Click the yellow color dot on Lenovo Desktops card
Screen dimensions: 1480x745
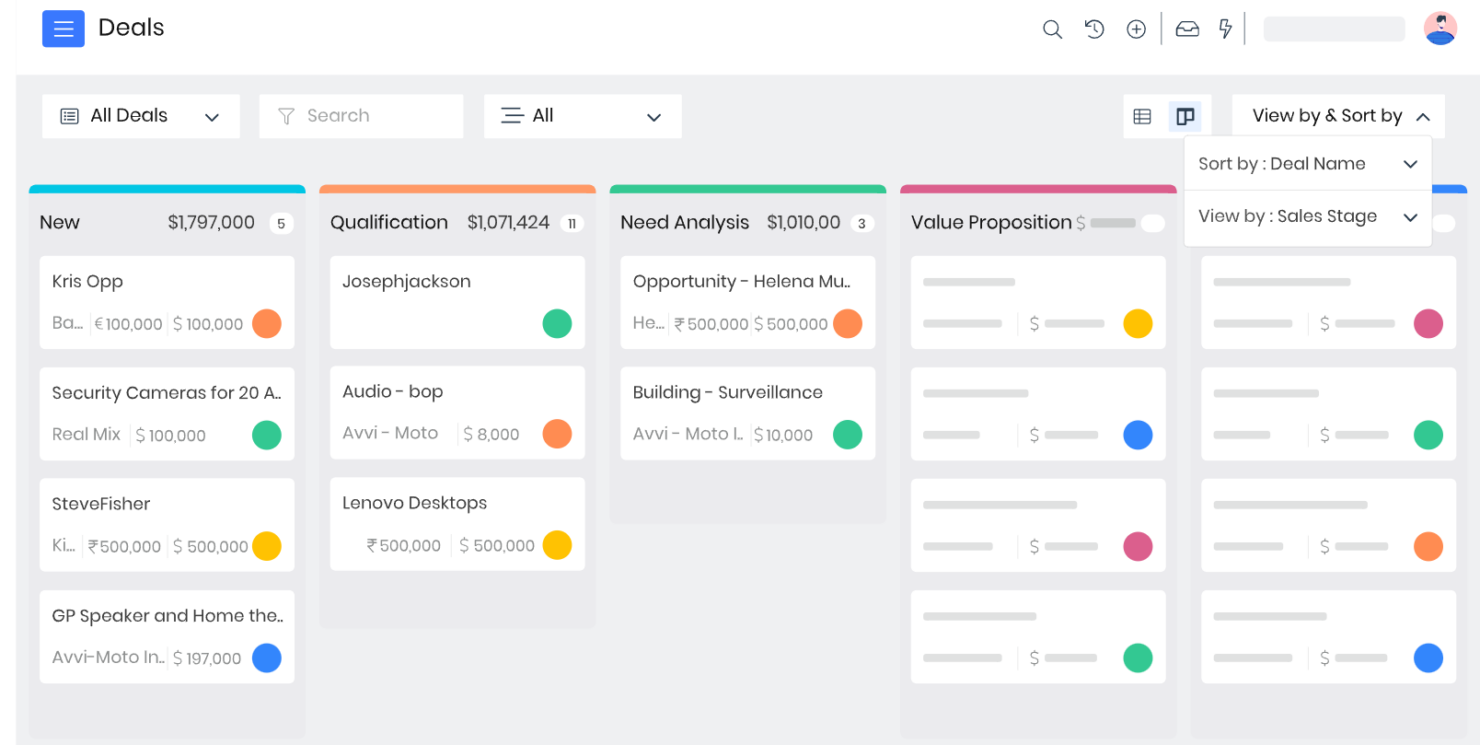[x=558, y=545]
